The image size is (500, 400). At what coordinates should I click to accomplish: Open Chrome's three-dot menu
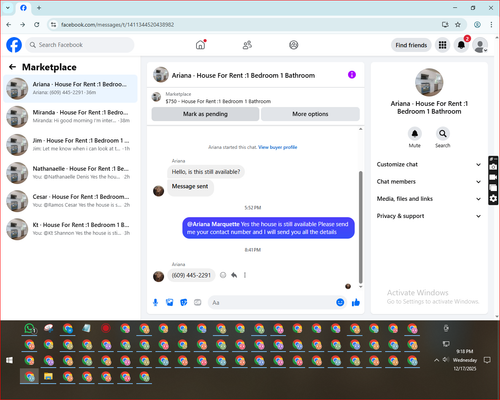point(491,24)
